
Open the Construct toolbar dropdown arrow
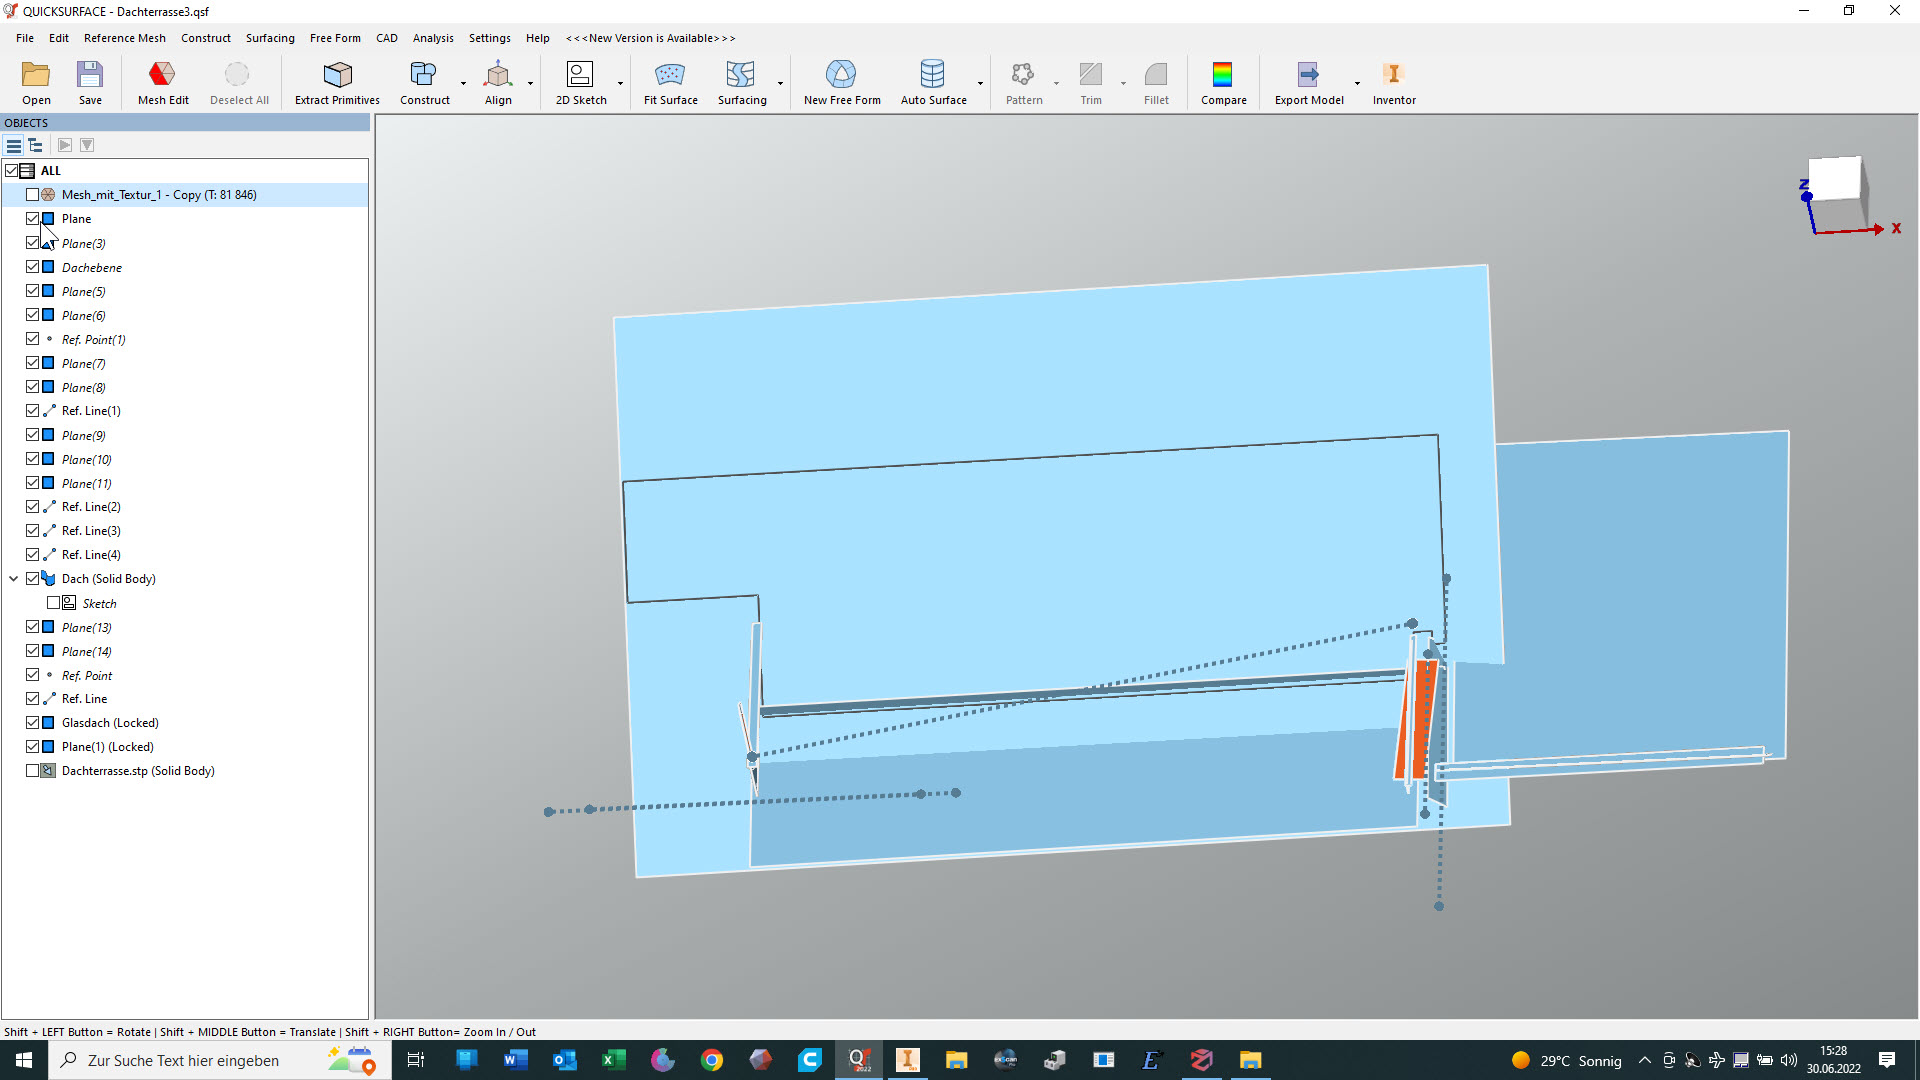[463, 83]
